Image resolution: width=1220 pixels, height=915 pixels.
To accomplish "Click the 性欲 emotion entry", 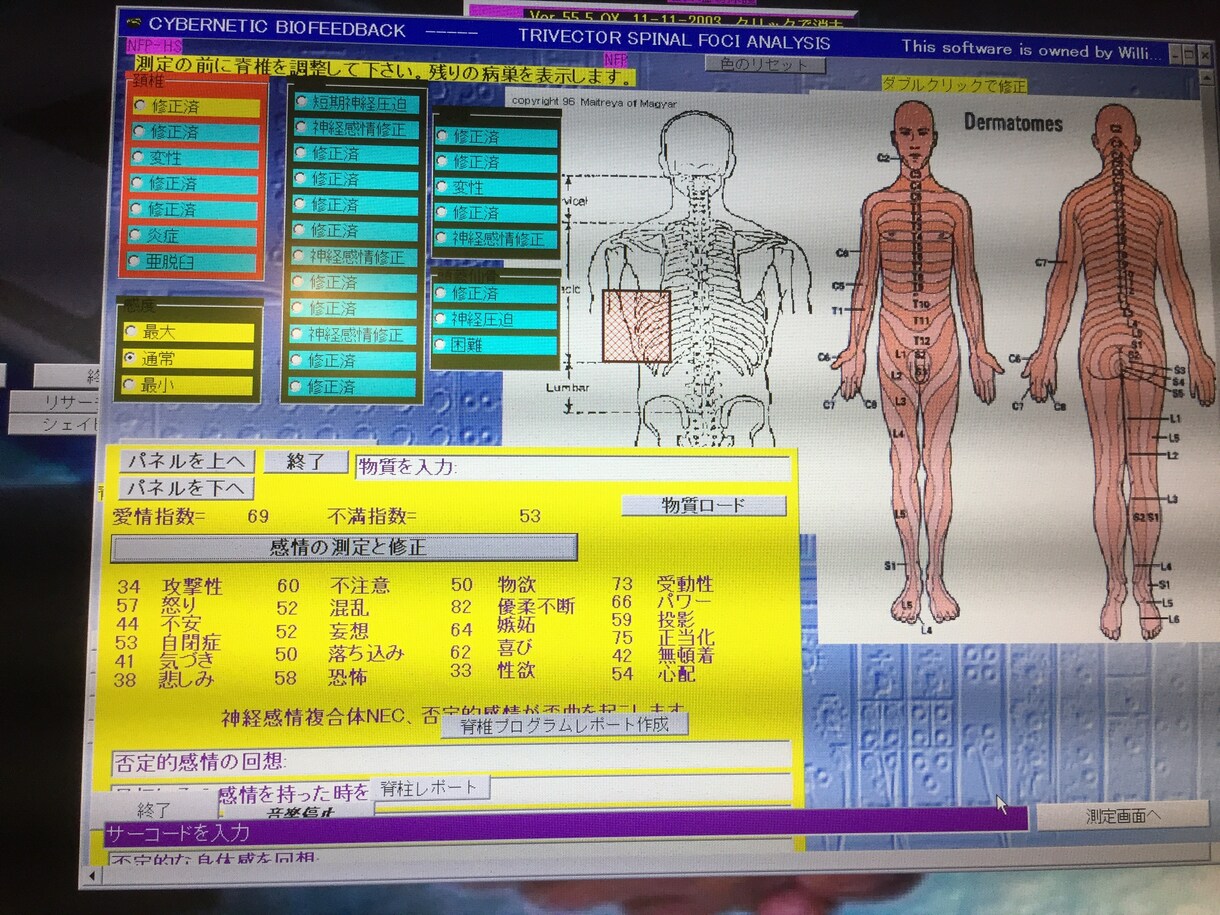I will (517, 670).
